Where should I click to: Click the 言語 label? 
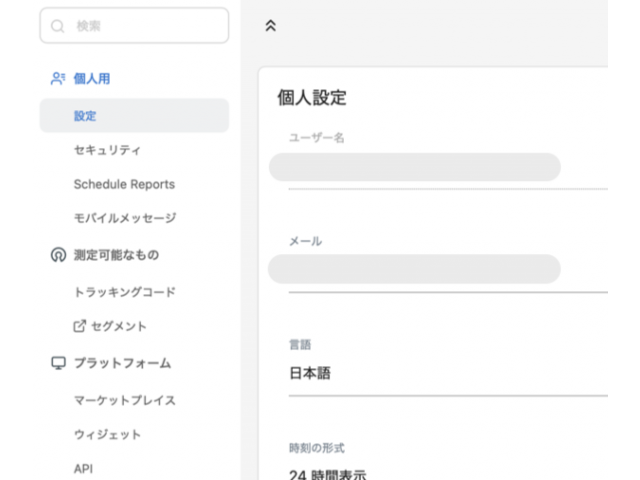pyautogui.click(x=300, y=344)
